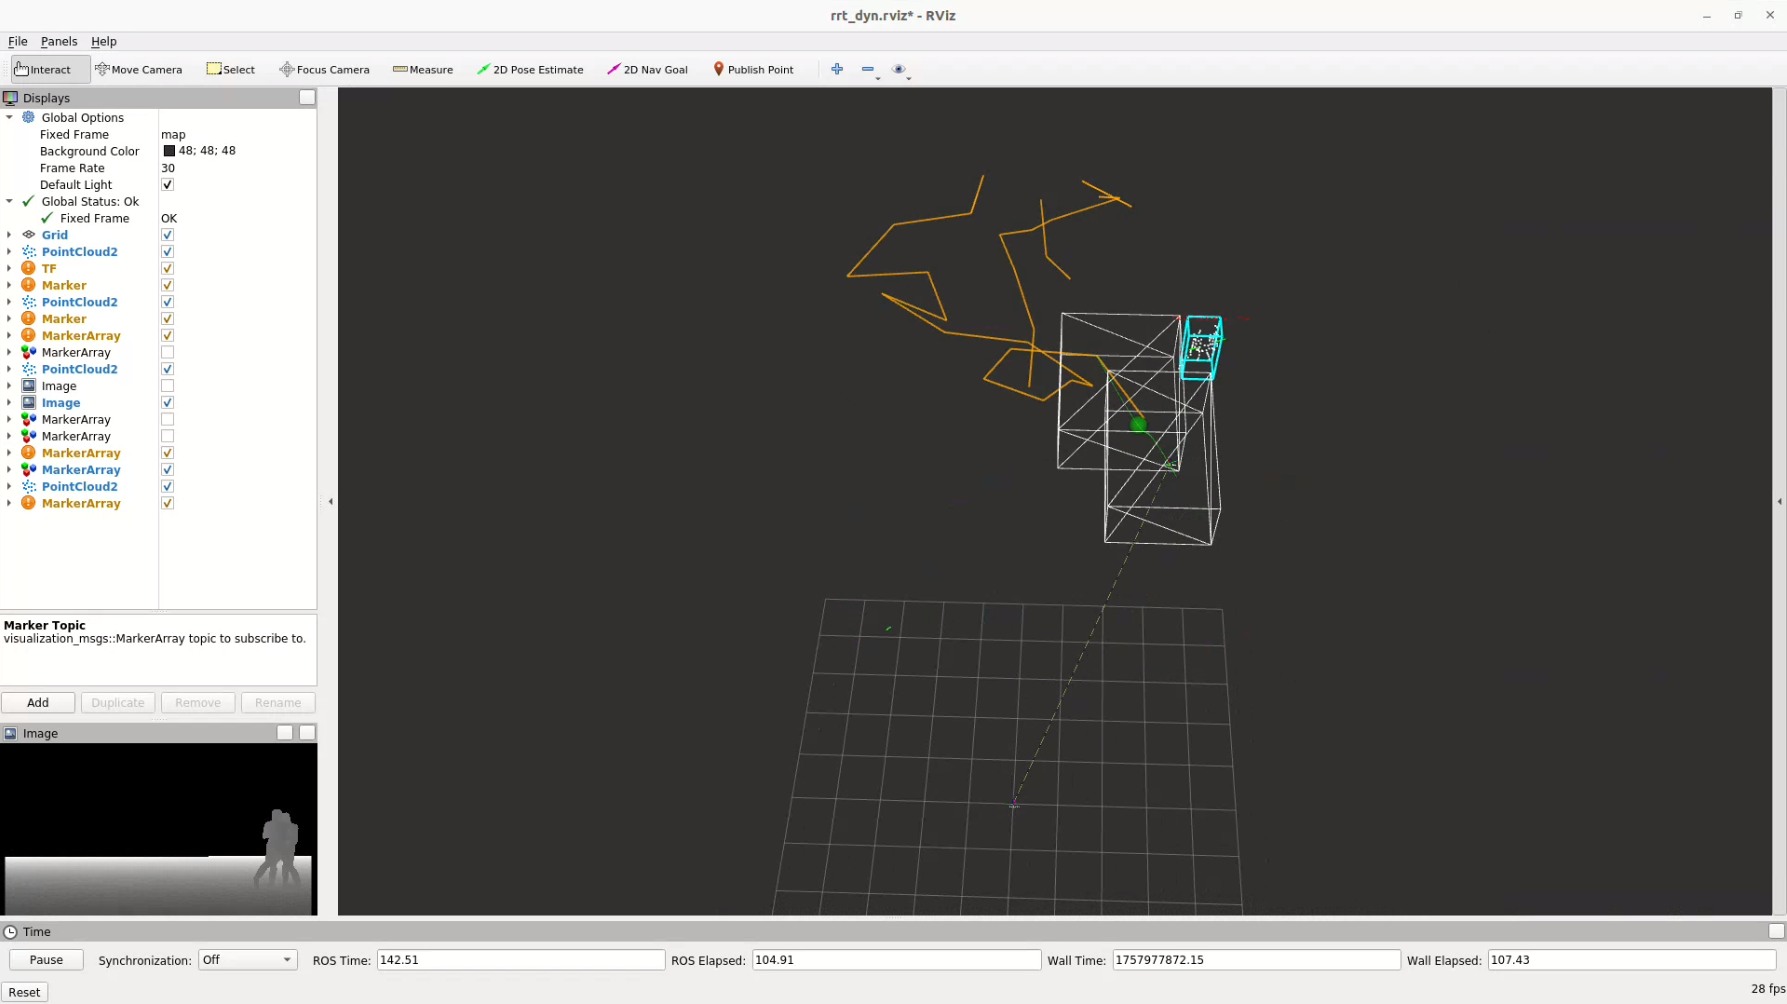Select the 2D Pose Estimate tool

[x=530, y=70]
